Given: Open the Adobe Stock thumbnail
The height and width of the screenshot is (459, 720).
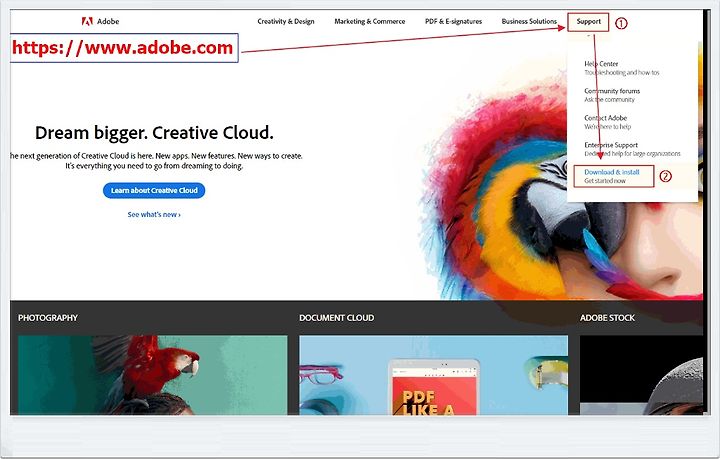Looking at the screenshot, I should click(641, 375).
